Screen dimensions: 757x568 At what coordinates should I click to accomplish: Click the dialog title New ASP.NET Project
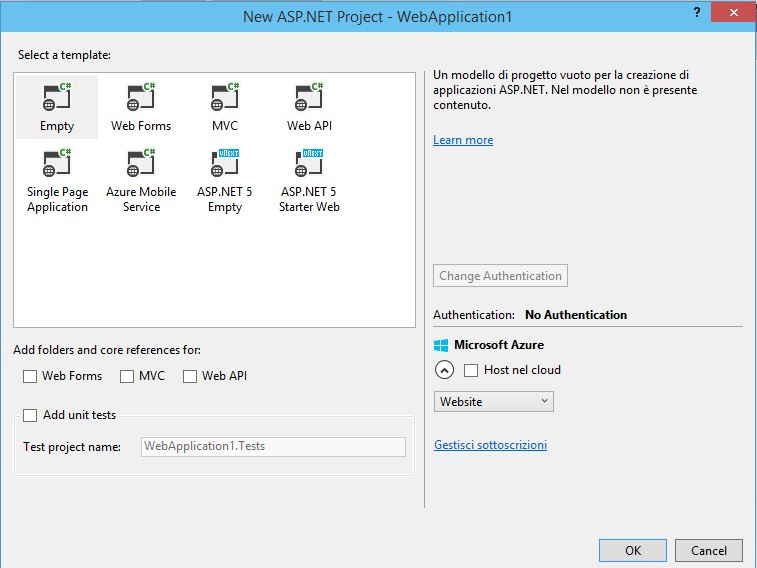pos(378,17)
